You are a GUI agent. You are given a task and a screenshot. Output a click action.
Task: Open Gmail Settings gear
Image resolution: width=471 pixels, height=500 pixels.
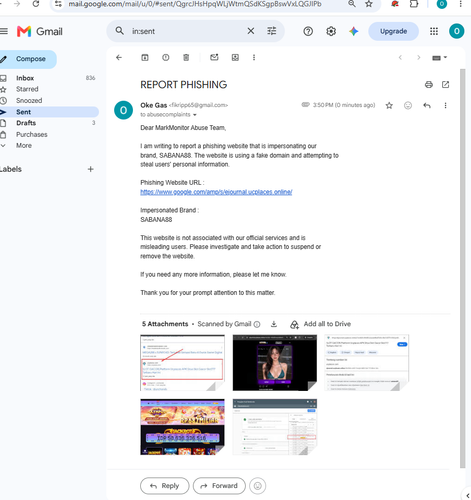click(331, 31)
